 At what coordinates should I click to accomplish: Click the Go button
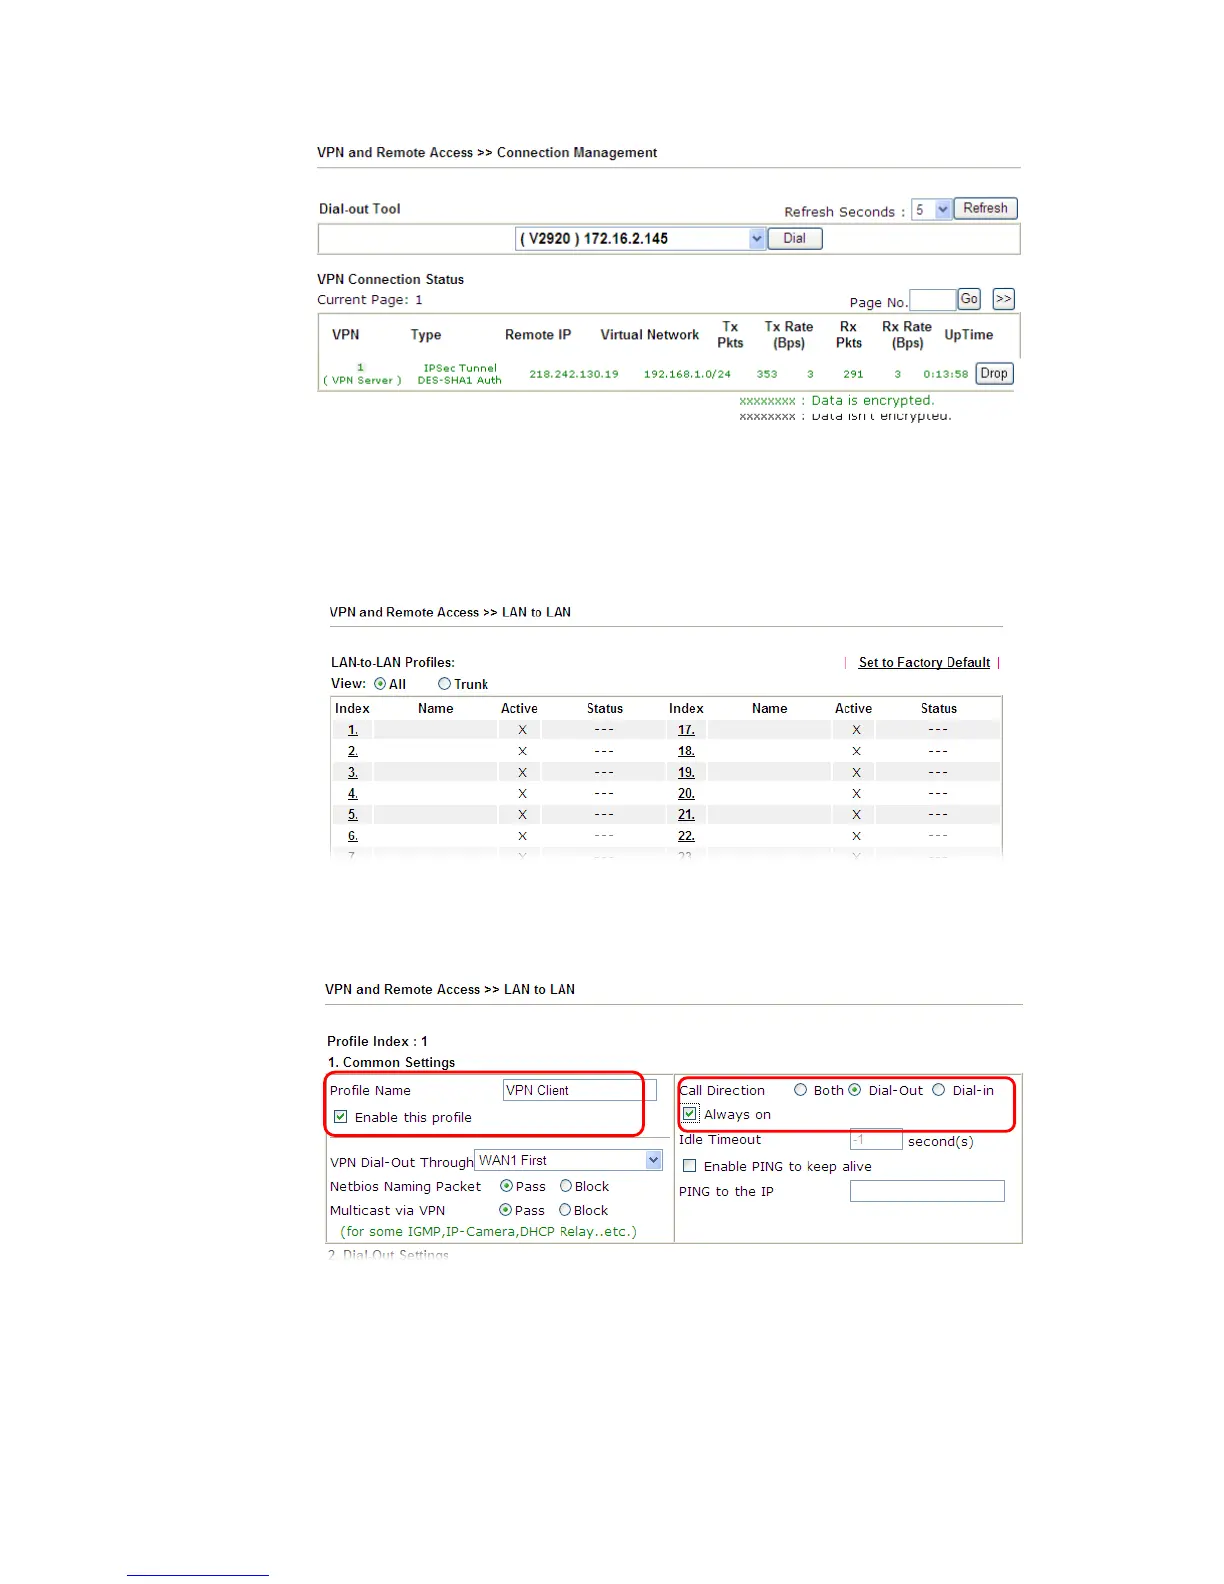point(969,299)
